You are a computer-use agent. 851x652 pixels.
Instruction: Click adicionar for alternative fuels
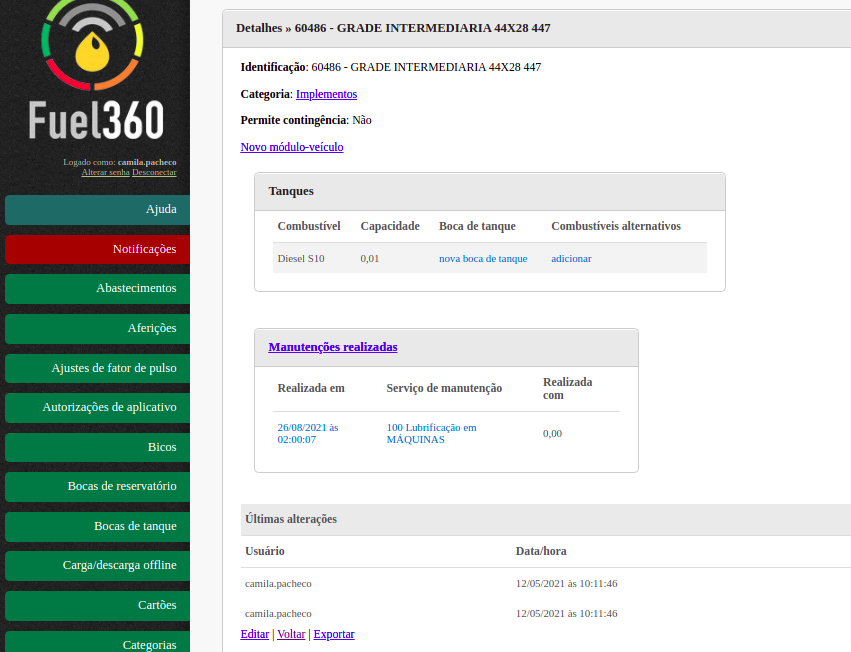571,258
